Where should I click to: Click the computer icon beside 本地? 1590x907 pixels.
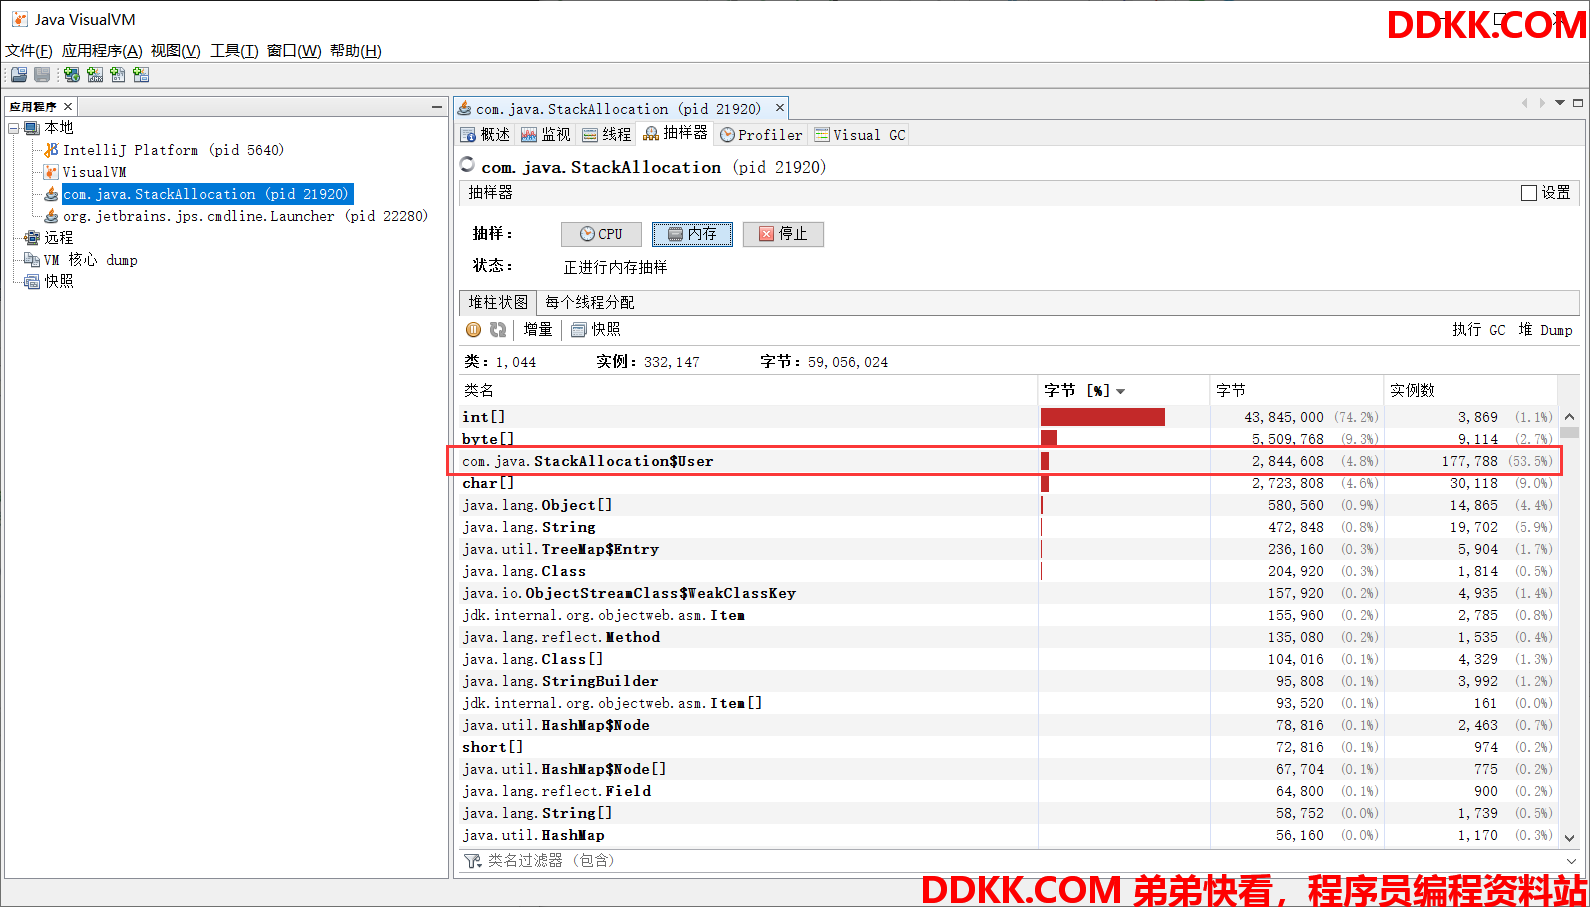[32, 128]
